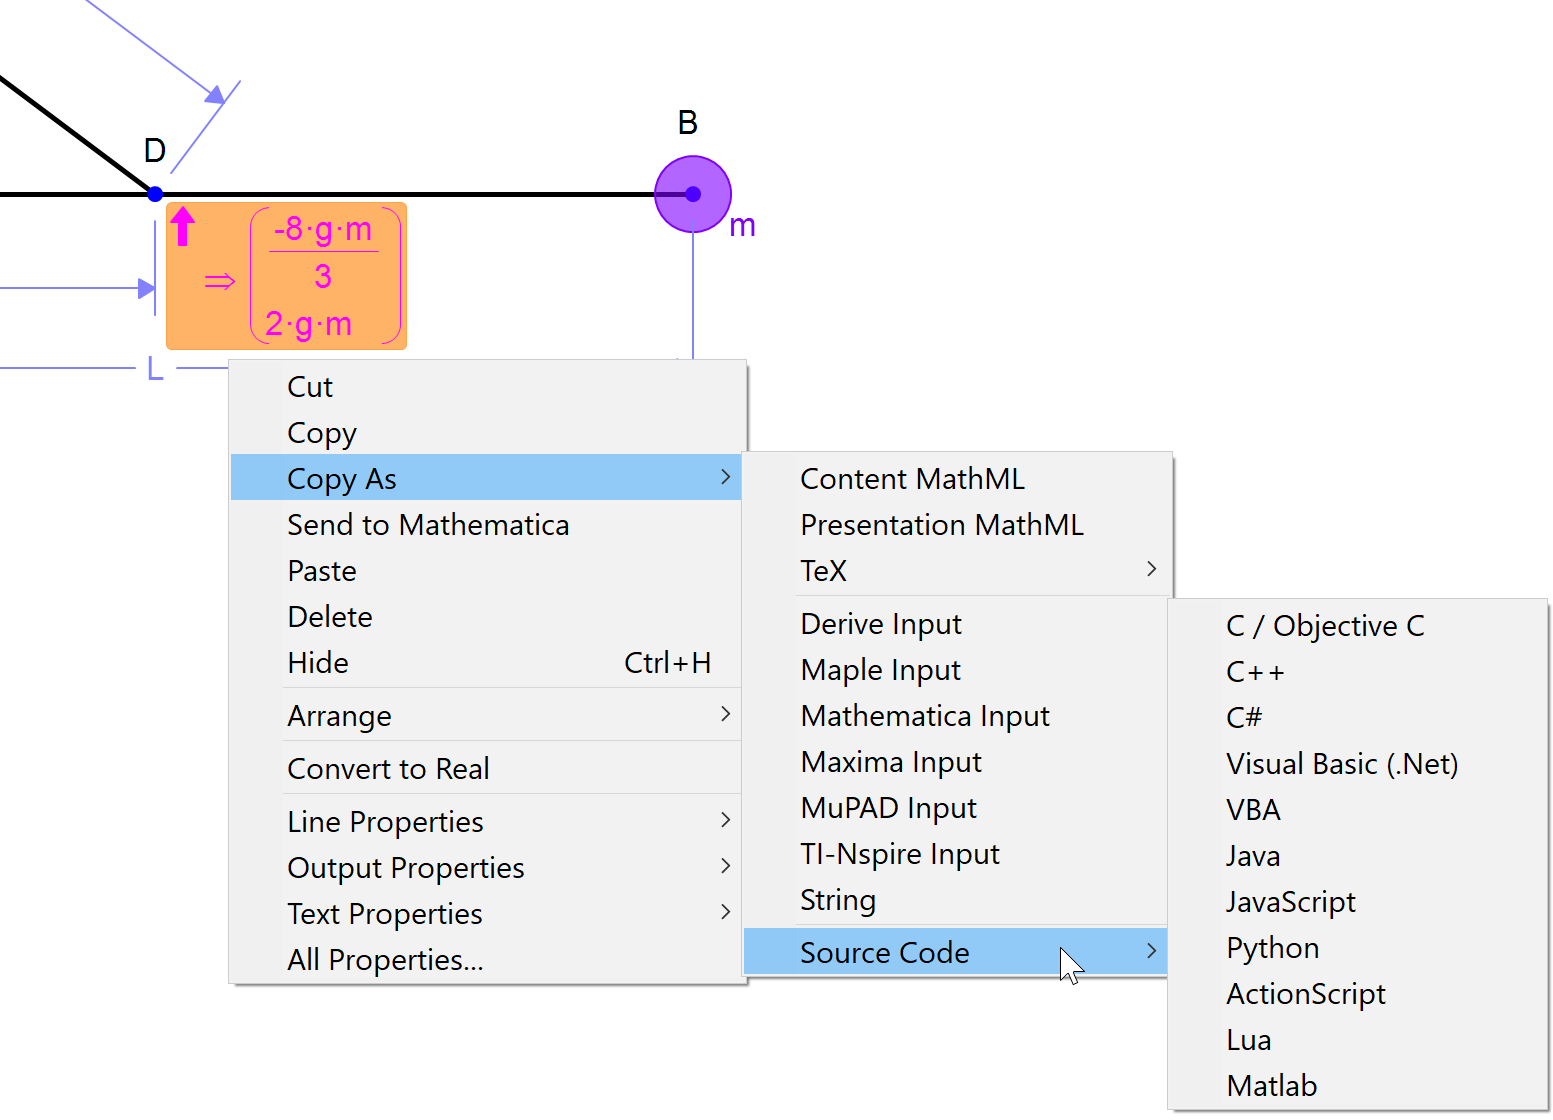Choose Send to Mathematica
The width and height of the screenshot is (1553, 1120).
coord(428,525)
